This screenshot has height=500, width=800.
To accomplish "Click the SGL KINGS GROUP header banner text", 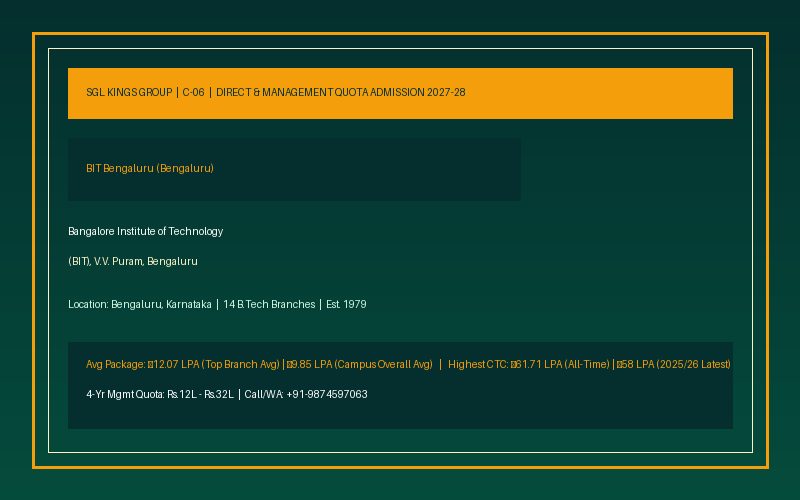I will 276,92.
